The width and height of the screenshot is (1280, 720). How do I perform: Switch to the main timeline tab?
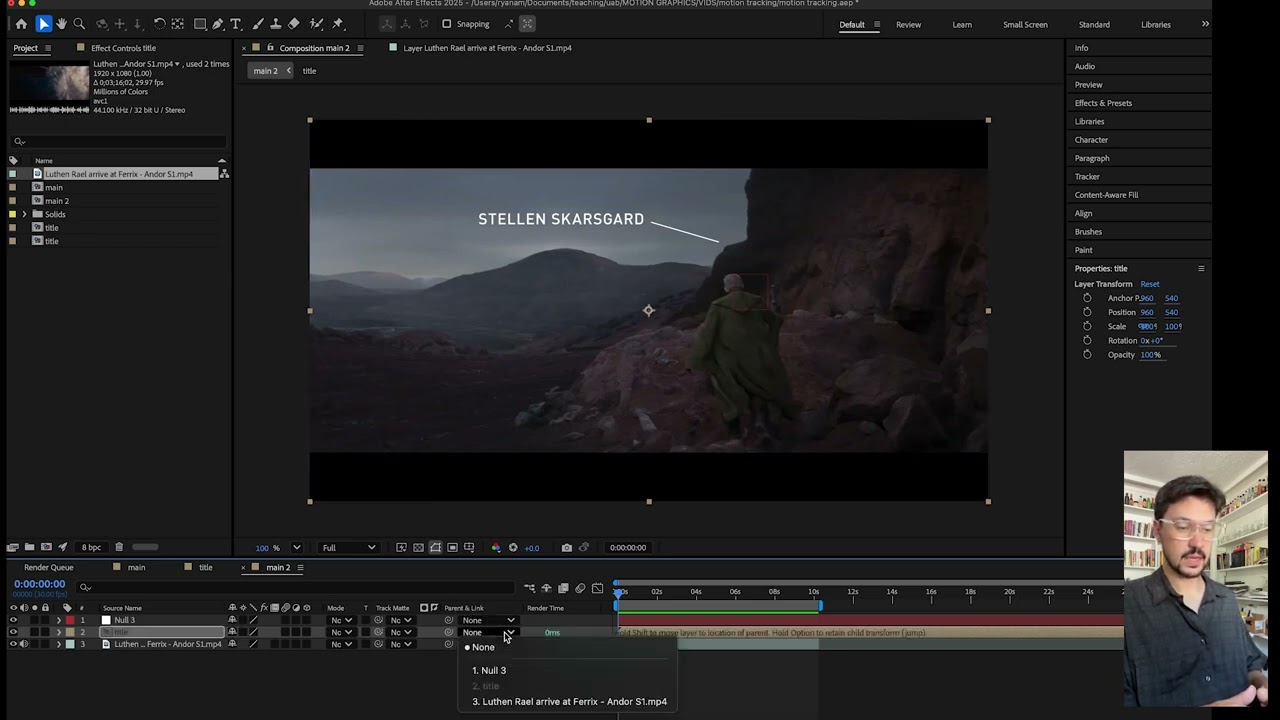click(x=136, y=567)
